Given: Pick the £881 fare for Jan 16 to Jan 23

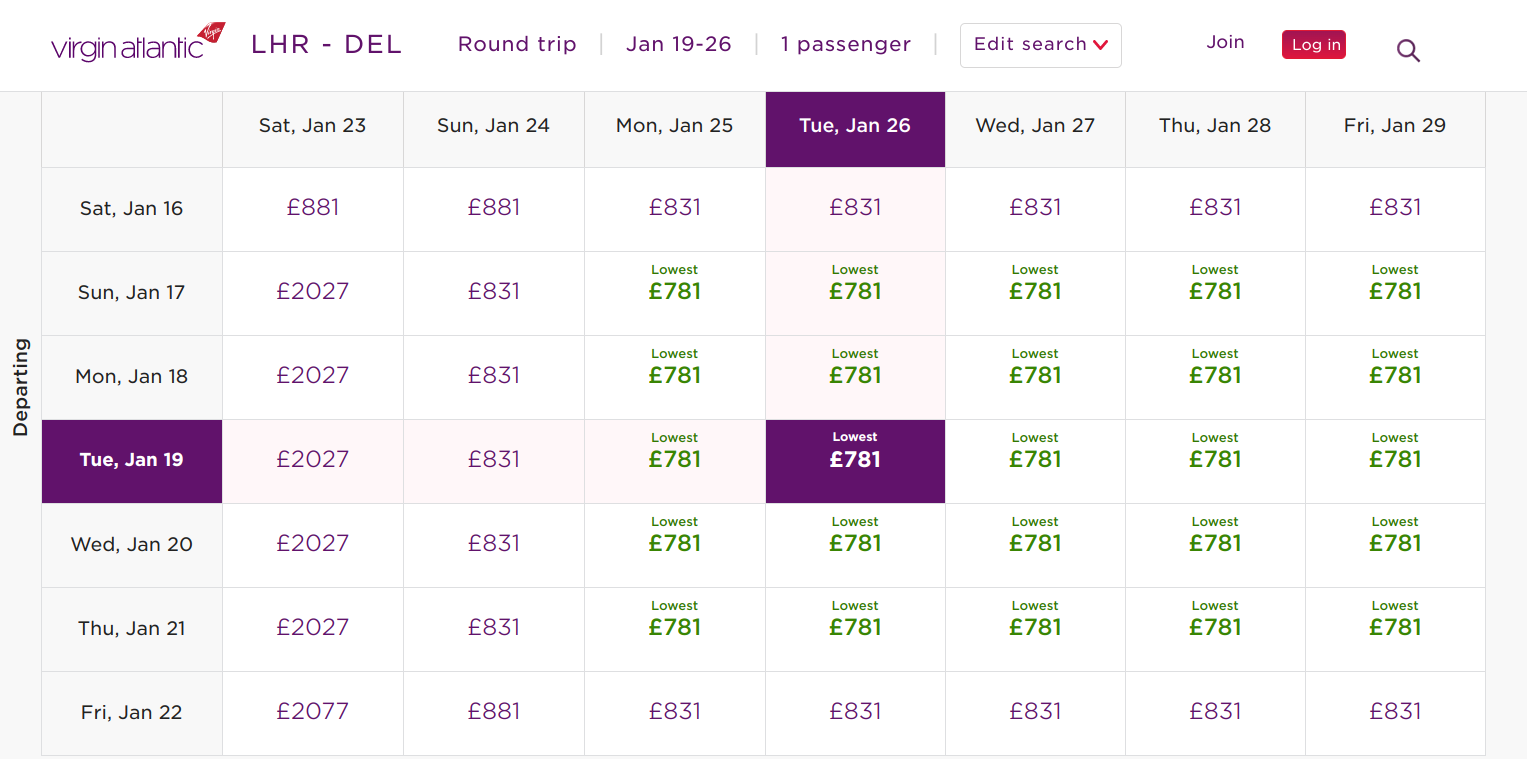Looking at the screenshot, I should click(313, 208).
